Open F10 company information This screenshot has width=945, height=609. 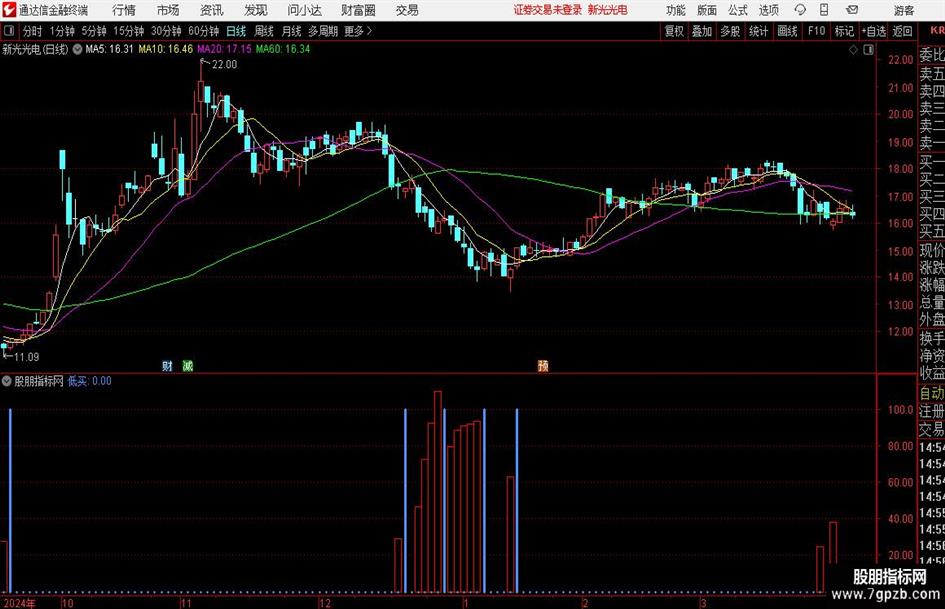click(816, 31)
